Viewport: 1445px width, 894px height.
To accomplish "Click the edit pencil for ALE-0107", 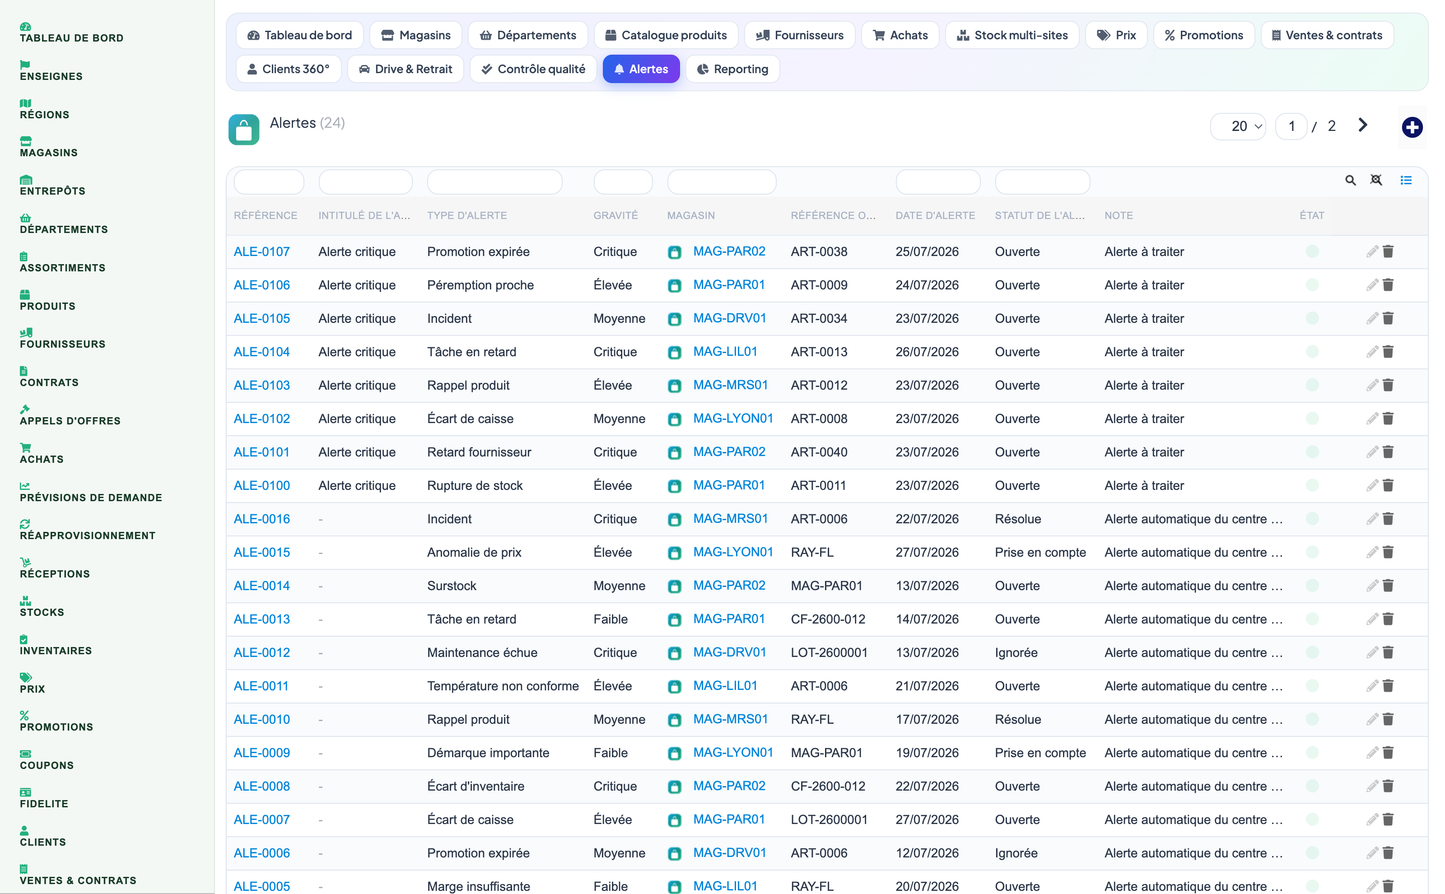I will (1372, 252).
